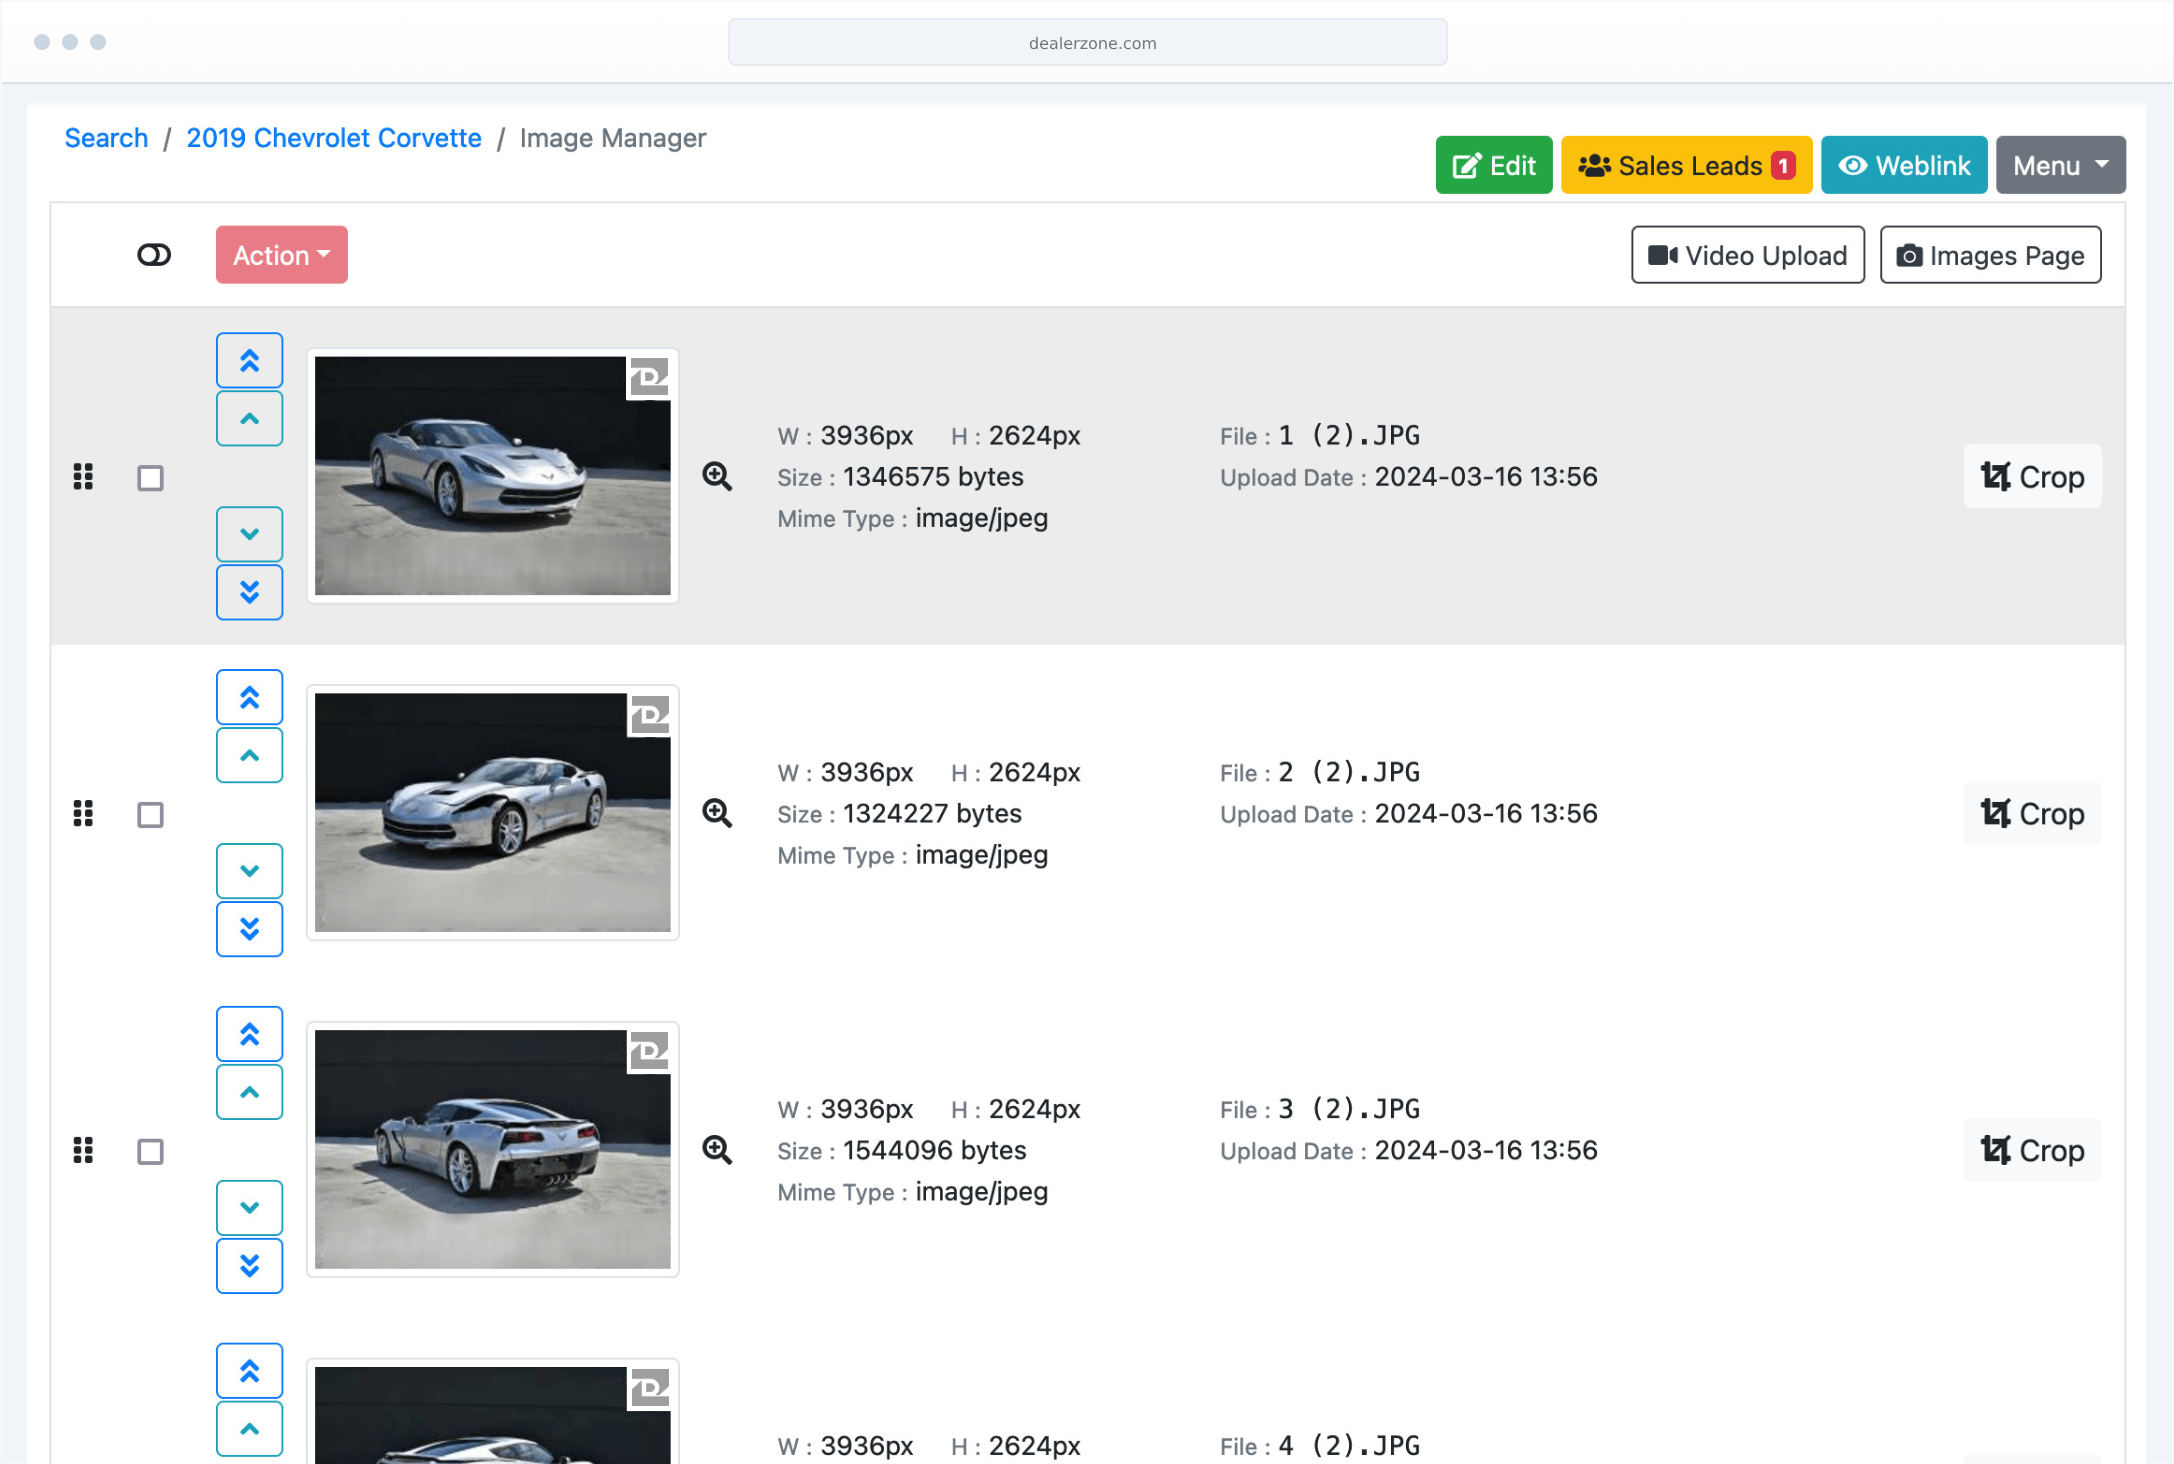Check the box for image 1 (2).JPG
Screen dimensions: 2174x1464
click(x=150, y=478)
